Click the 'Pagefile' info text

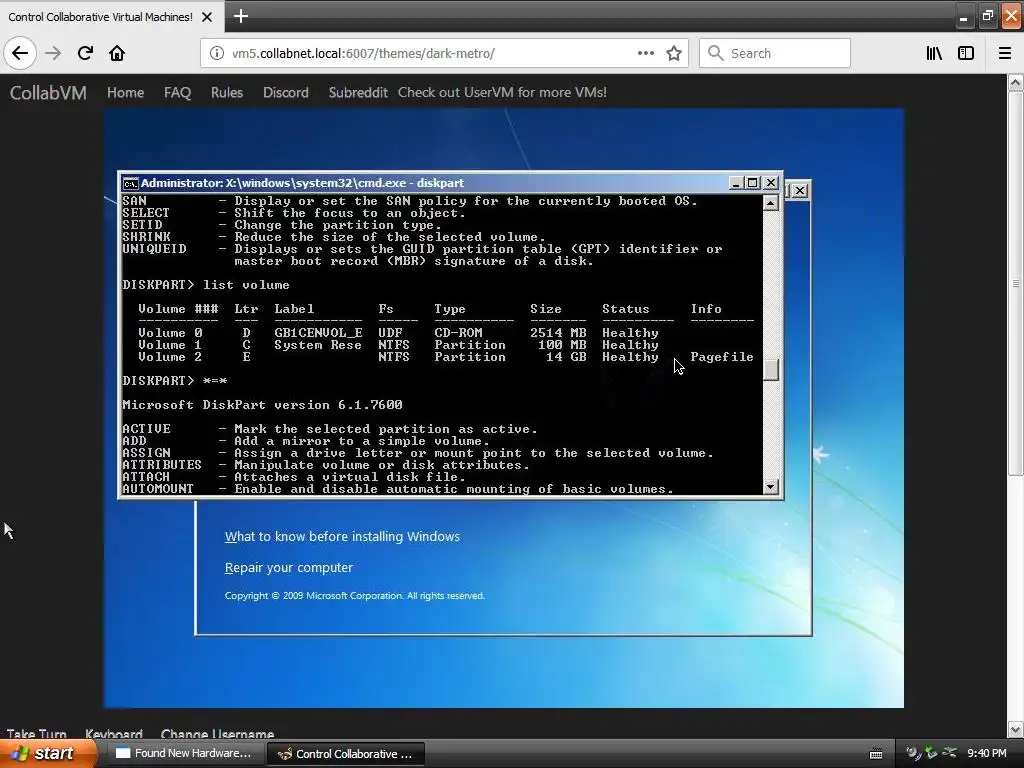point(722,357)
